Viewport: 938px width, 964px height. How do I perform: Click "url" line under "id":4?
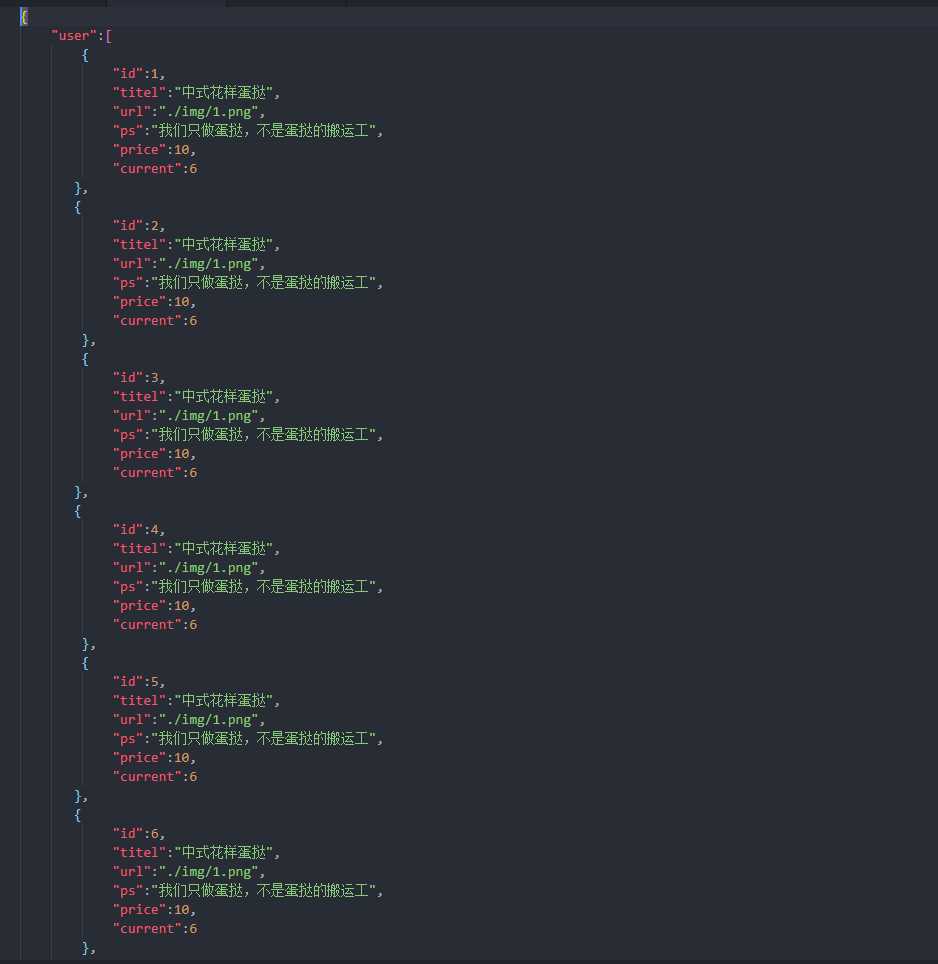pos(189,567)
